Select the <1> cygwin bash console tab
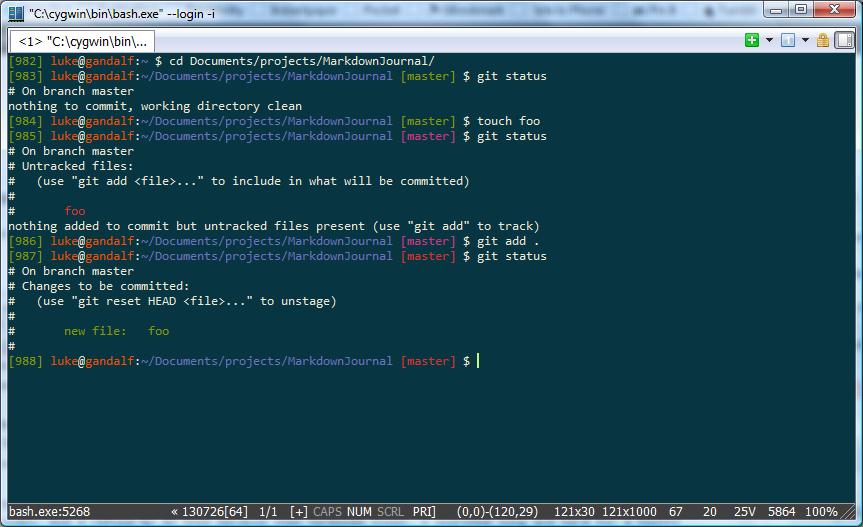The width and height of the screenshot is (863, 527). pos(82,41)
